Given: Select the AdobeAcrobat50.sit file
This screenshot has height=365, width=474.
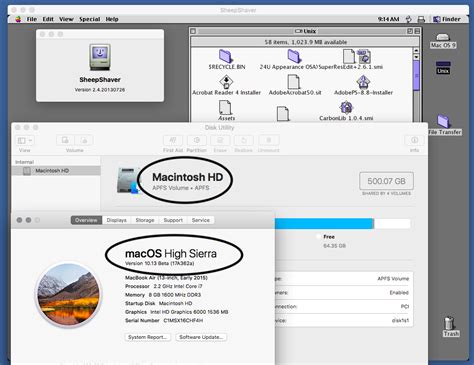Looking at the screenshot, I should coord(295,85).
